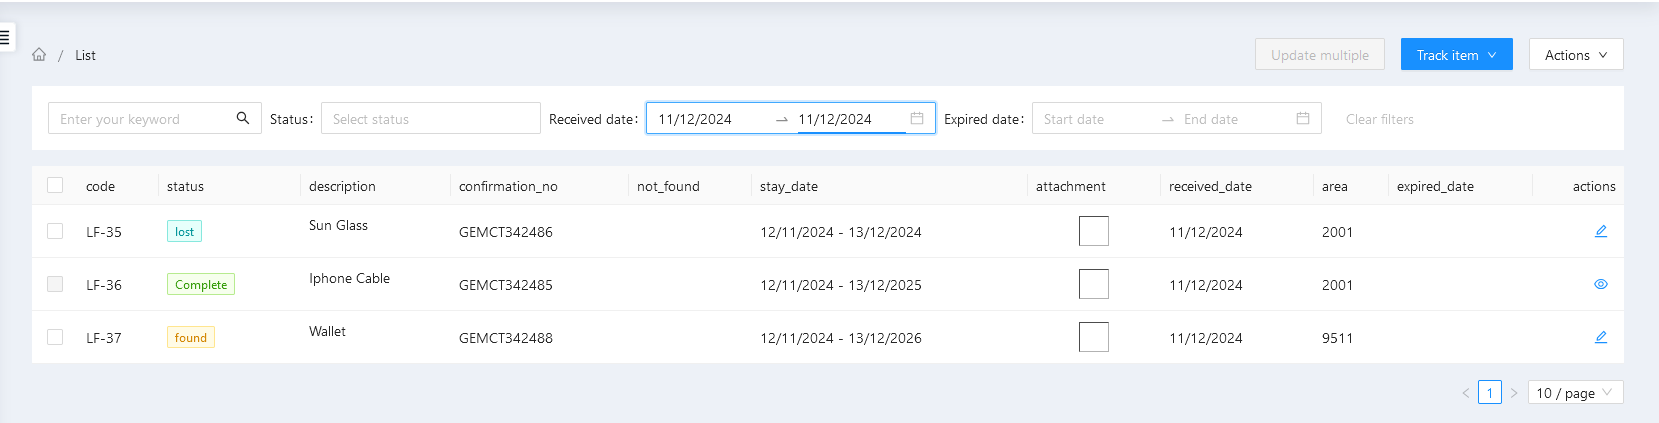Change the 10 / page size selector
This screenshot has width=1659, height=423.
(x=1575, y=393)
